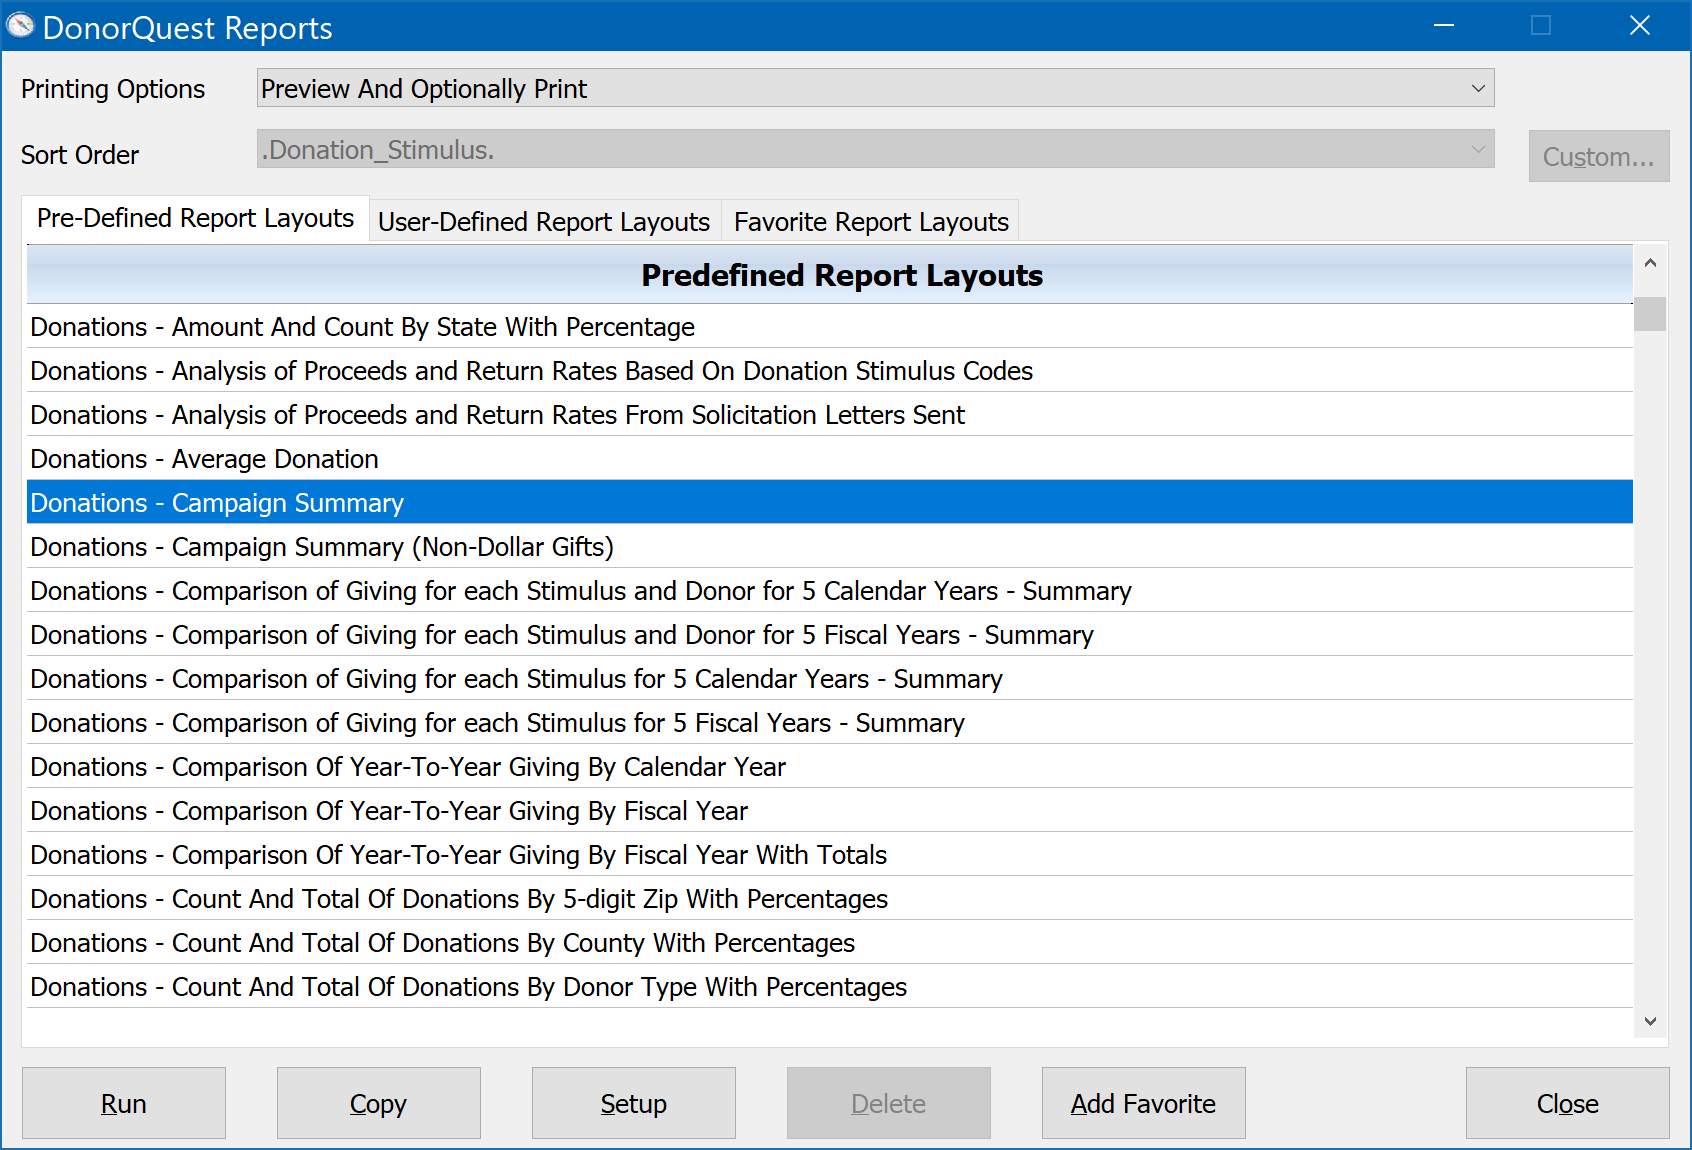The image size is (1692, 1150).
Task: Minimize the DonorQuest Reports window
Action: (x=1444, y=25)
